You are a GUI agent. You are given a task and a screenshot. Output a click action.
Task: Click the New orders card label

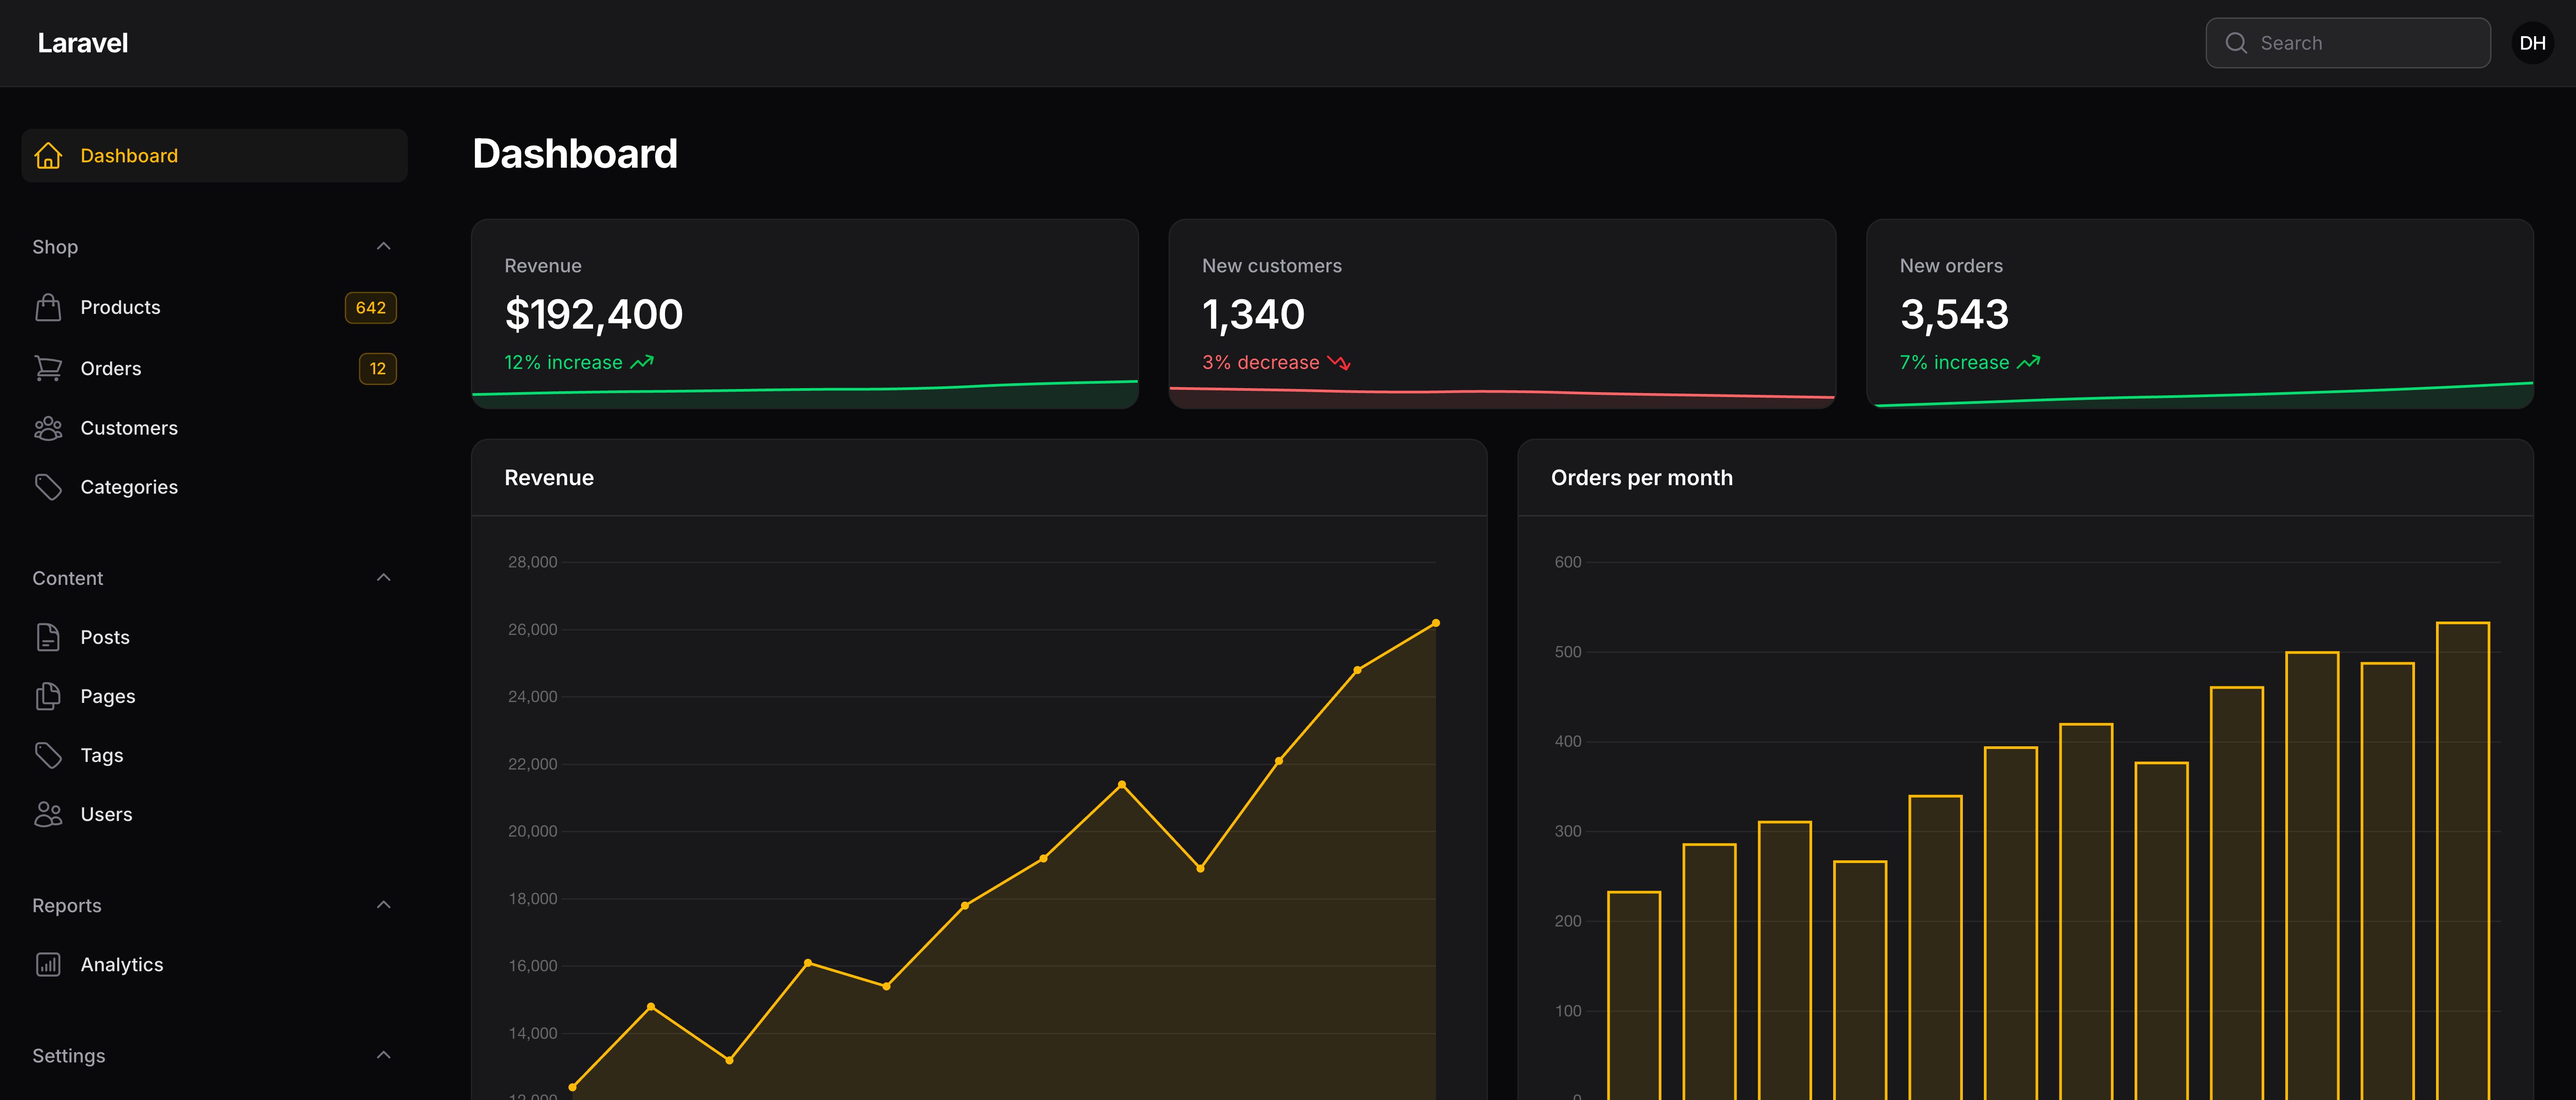[x=1951, y=266]
